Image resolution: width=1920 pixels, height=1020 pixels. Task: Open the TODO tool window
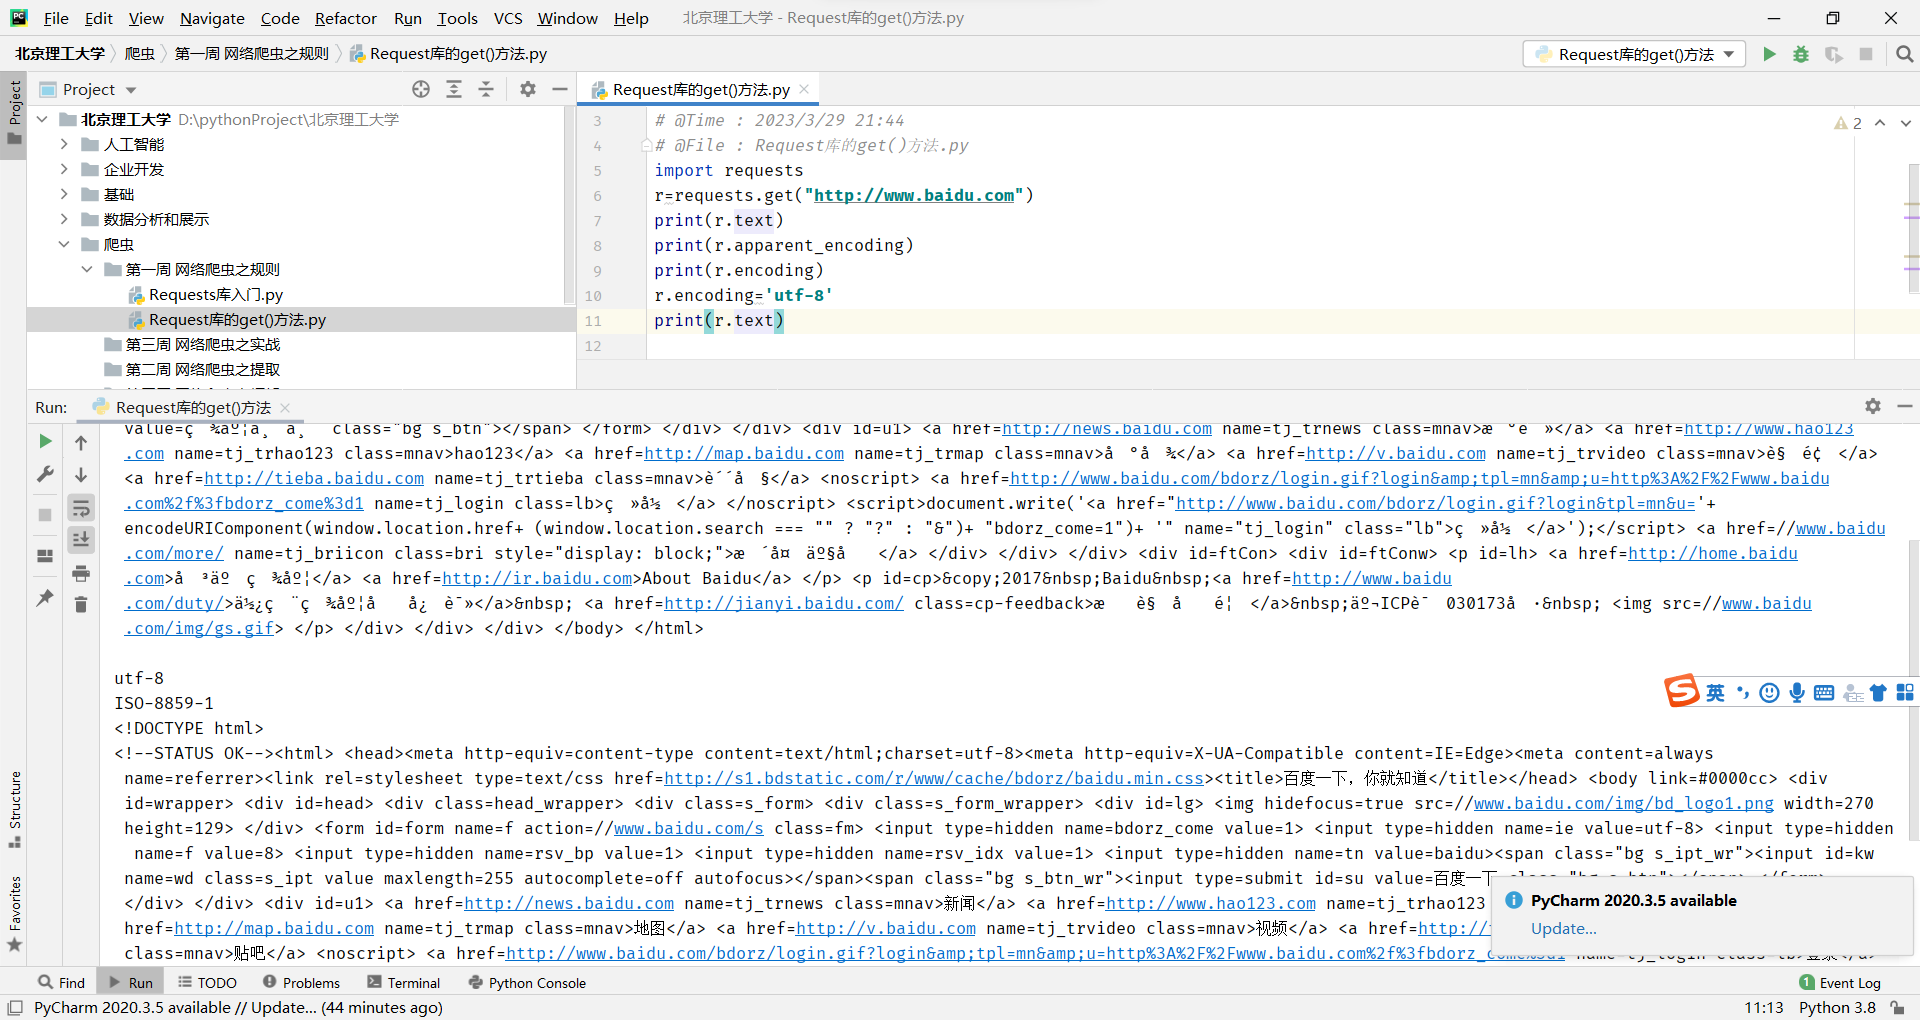coord(207,982)
